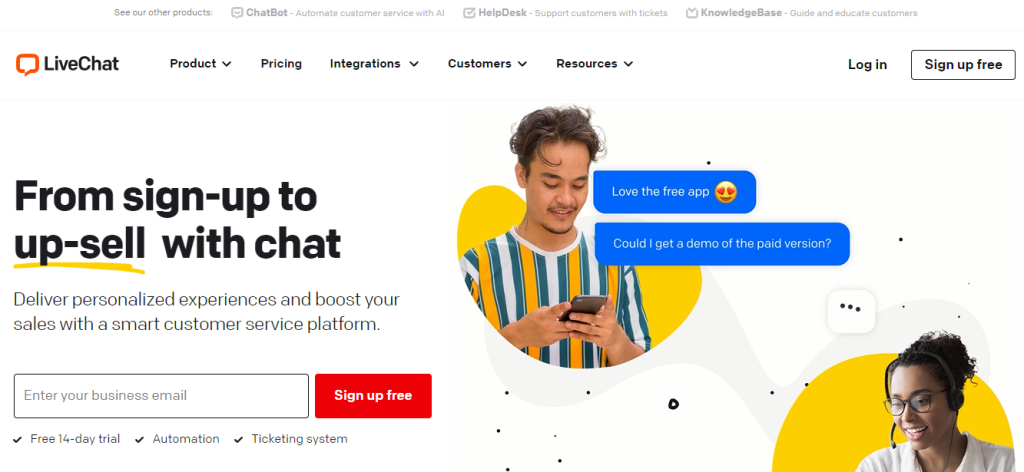The width and height of the screenshot is (1024, 472).
Task: Click the KnowledgeBase icon in top bar
Action: 692,13
